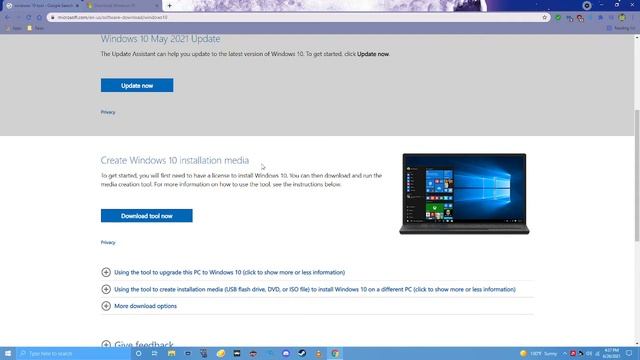The image size is (640, 360).
Task: Open File Explorer from the taskbar
Action: click(x=171, y=353)
